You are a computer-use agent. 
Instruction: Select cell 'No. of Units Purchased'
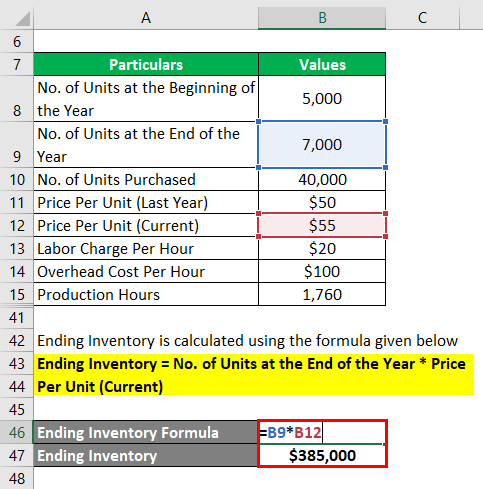(146, 180)
